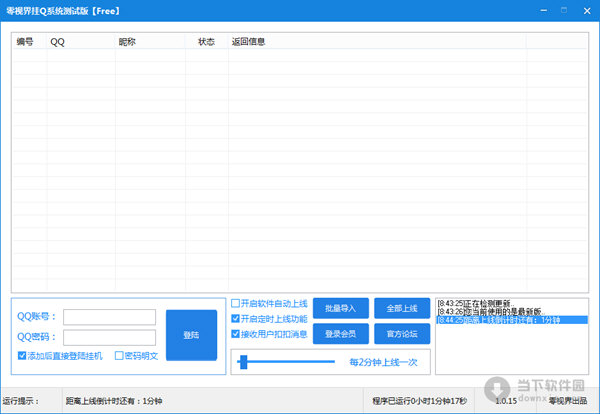The height and width of the screenshot is (414, 600).
Task: Click the QQ账号 input field
Action: pos(109,317)
